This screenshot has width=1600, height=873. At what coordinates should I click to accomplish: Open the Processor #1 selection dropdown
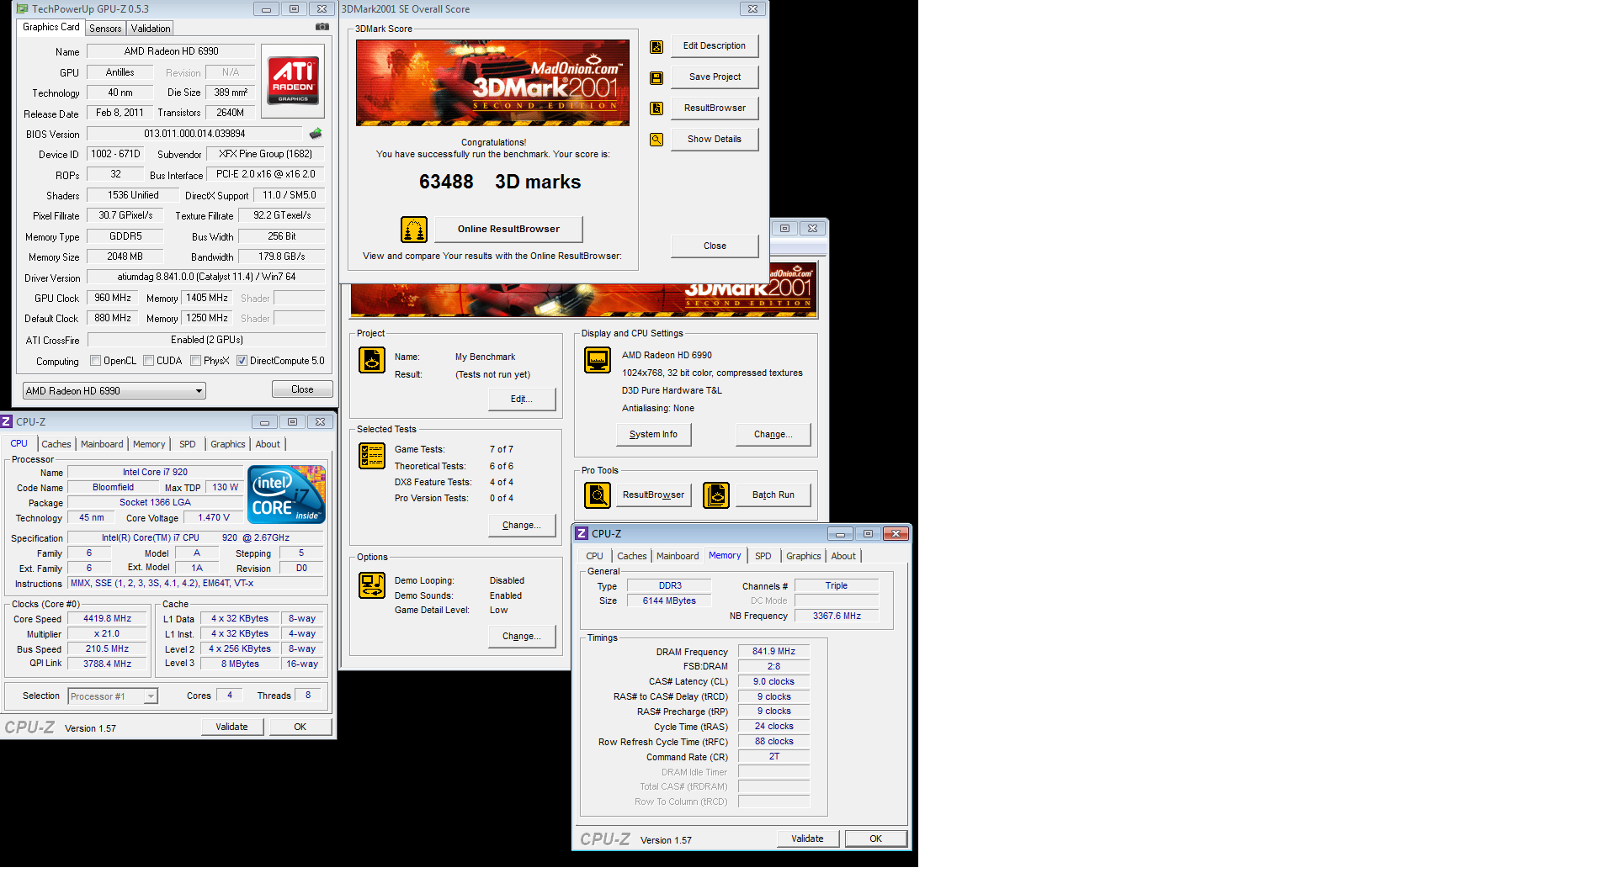[x=113, y=696]
